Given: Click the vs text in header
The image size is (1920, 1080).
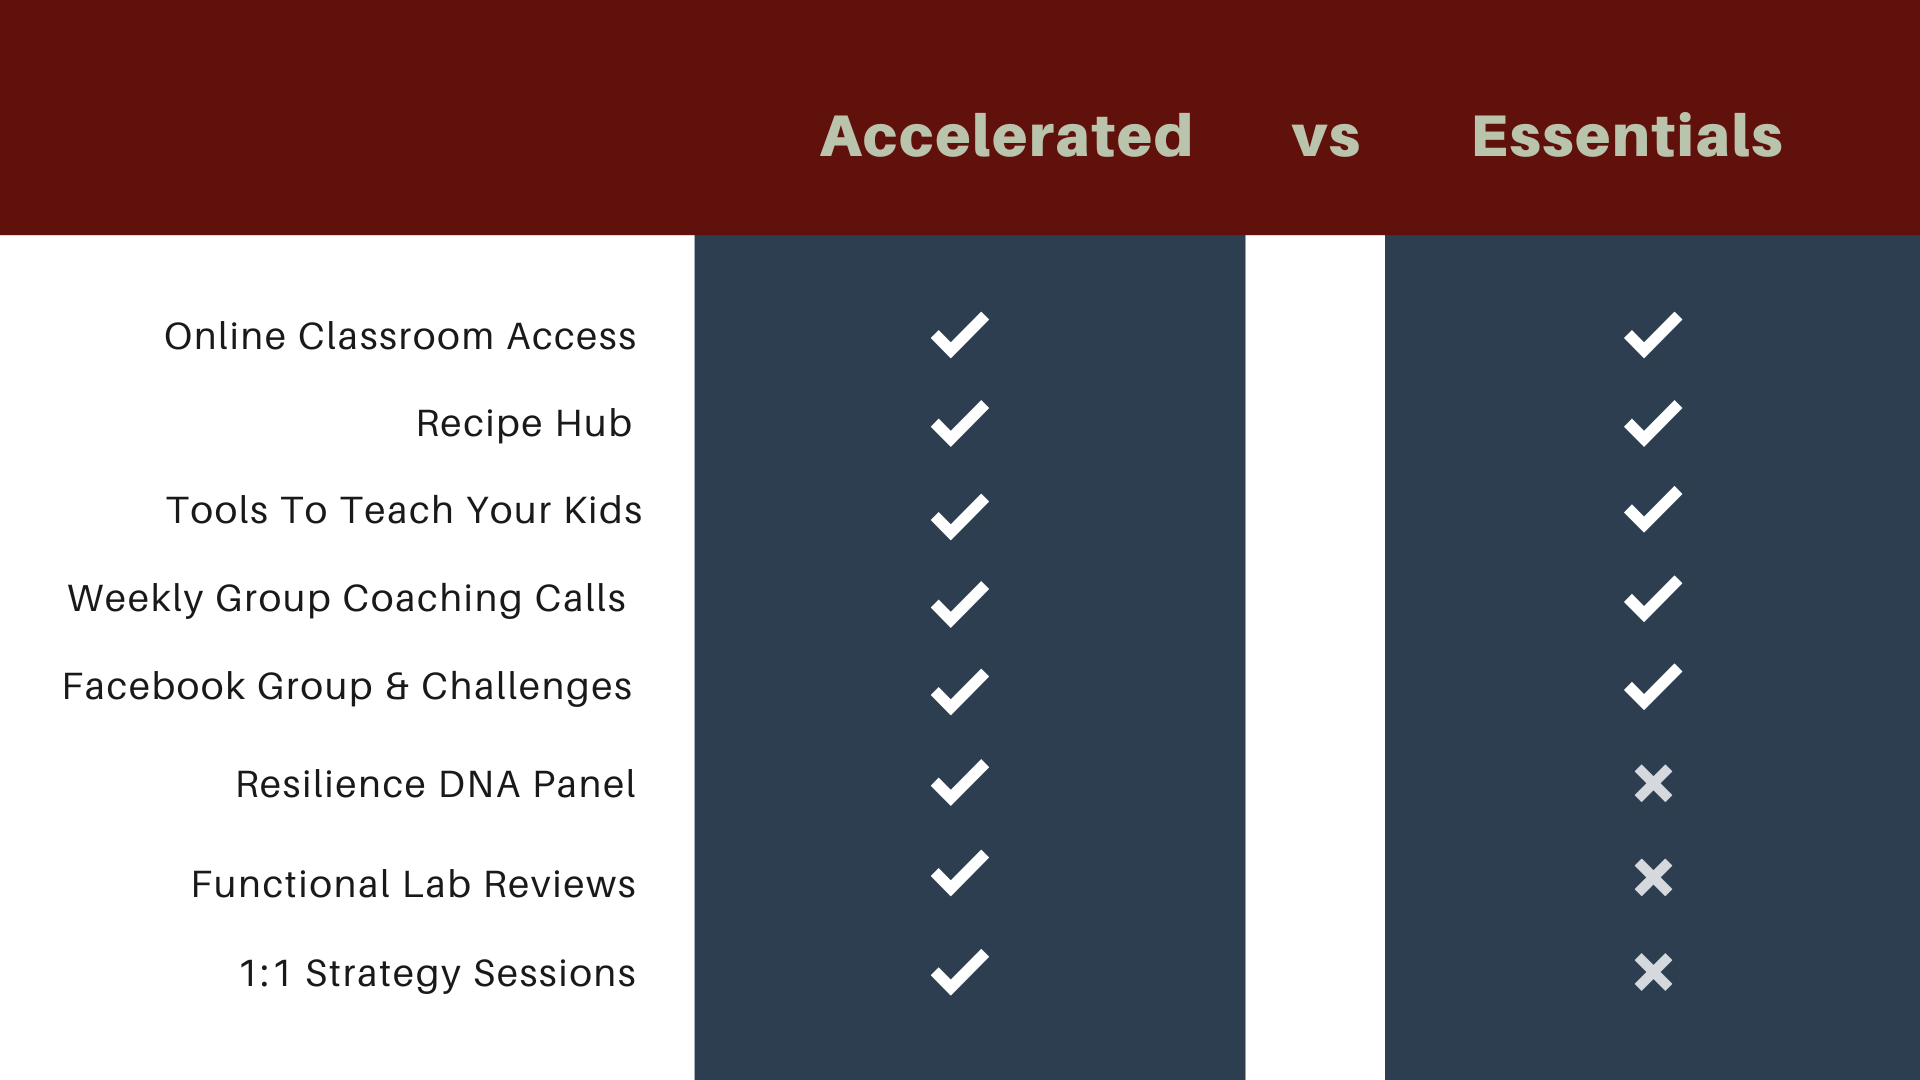Looking at the screenshot, I should click(x=1325, y=138).
